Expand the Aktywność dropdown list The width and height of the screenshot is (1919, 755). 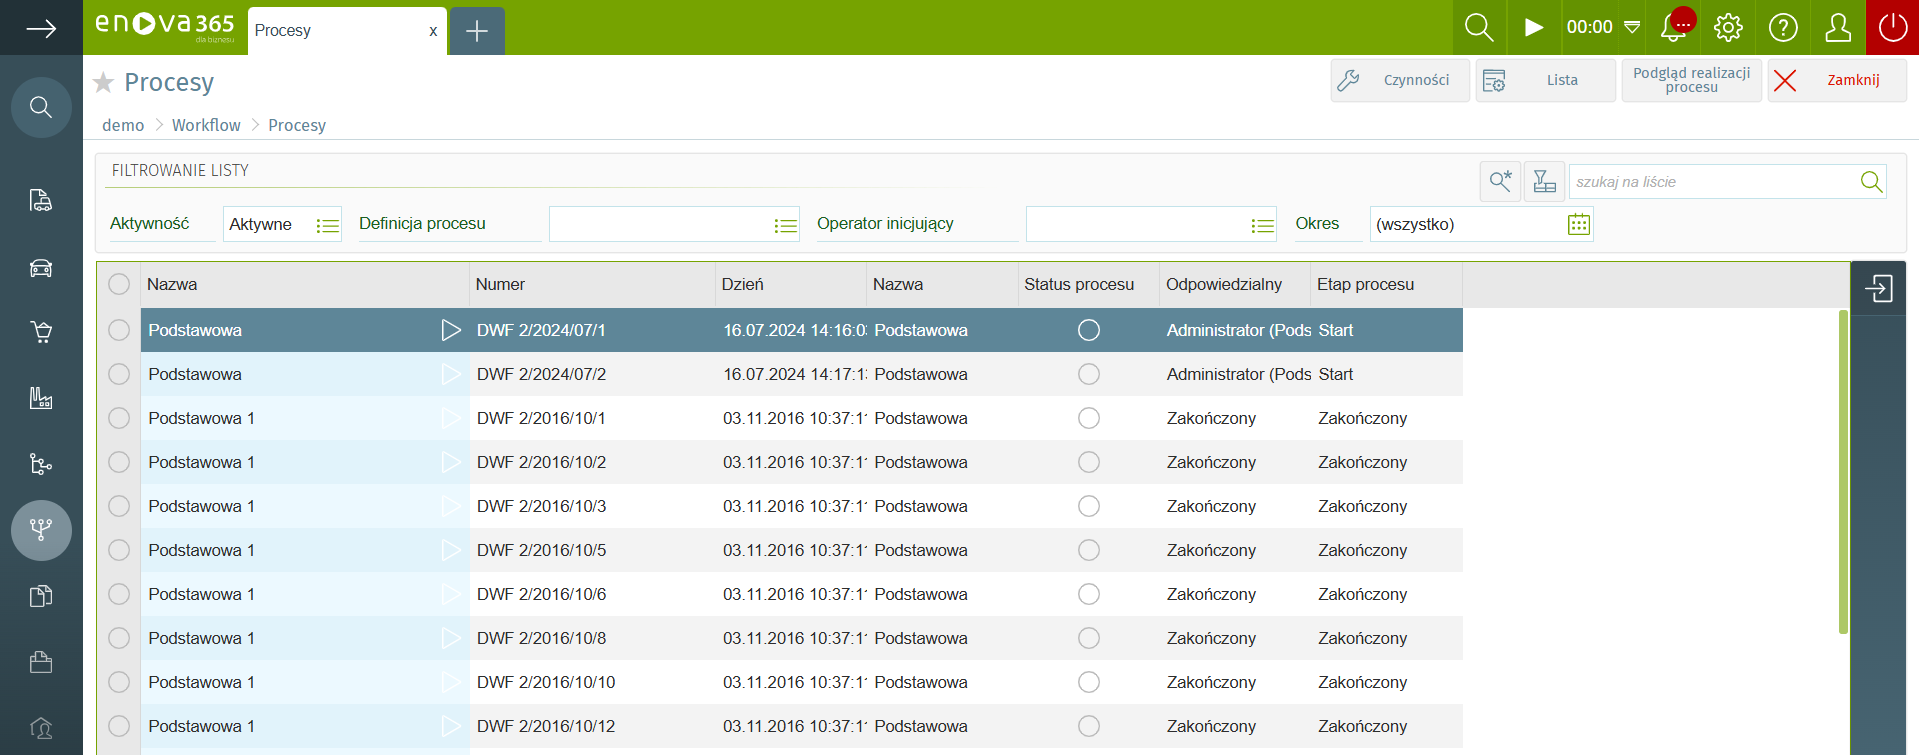pos(327,225)
